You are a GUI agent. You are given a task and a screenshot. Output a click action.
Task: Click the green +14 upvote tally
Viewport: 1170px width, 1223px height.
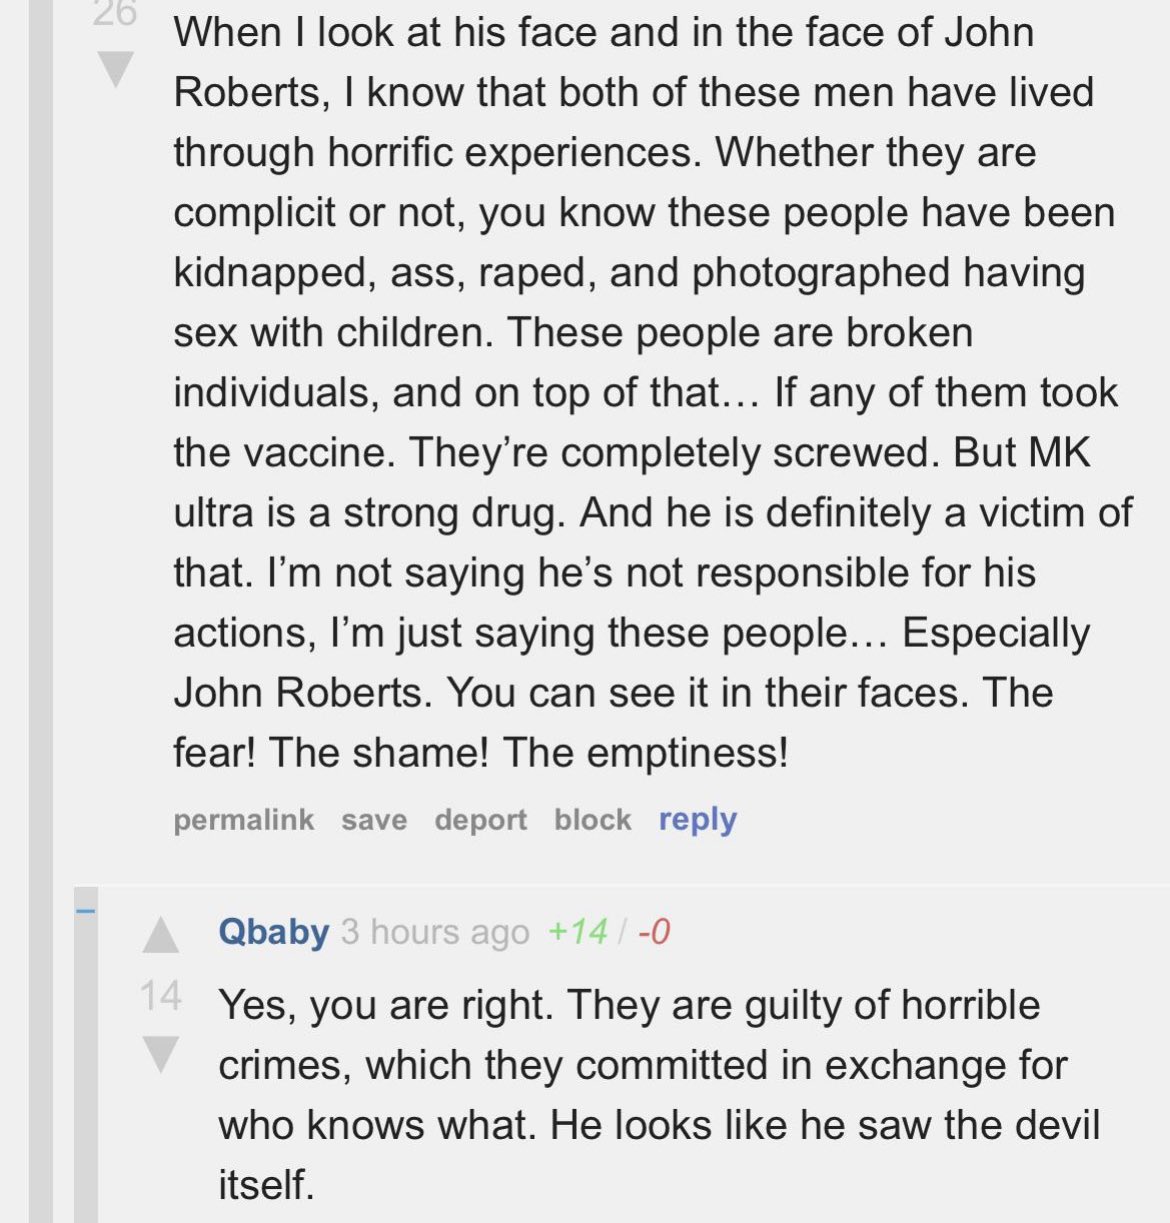[x=577, y=932]
